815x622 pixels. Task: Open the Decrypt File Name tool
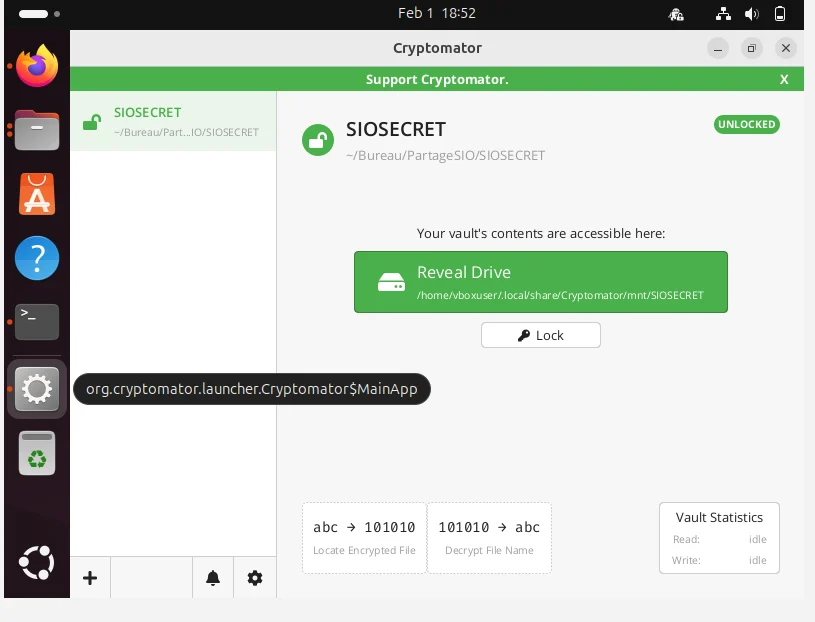(489, 538)
